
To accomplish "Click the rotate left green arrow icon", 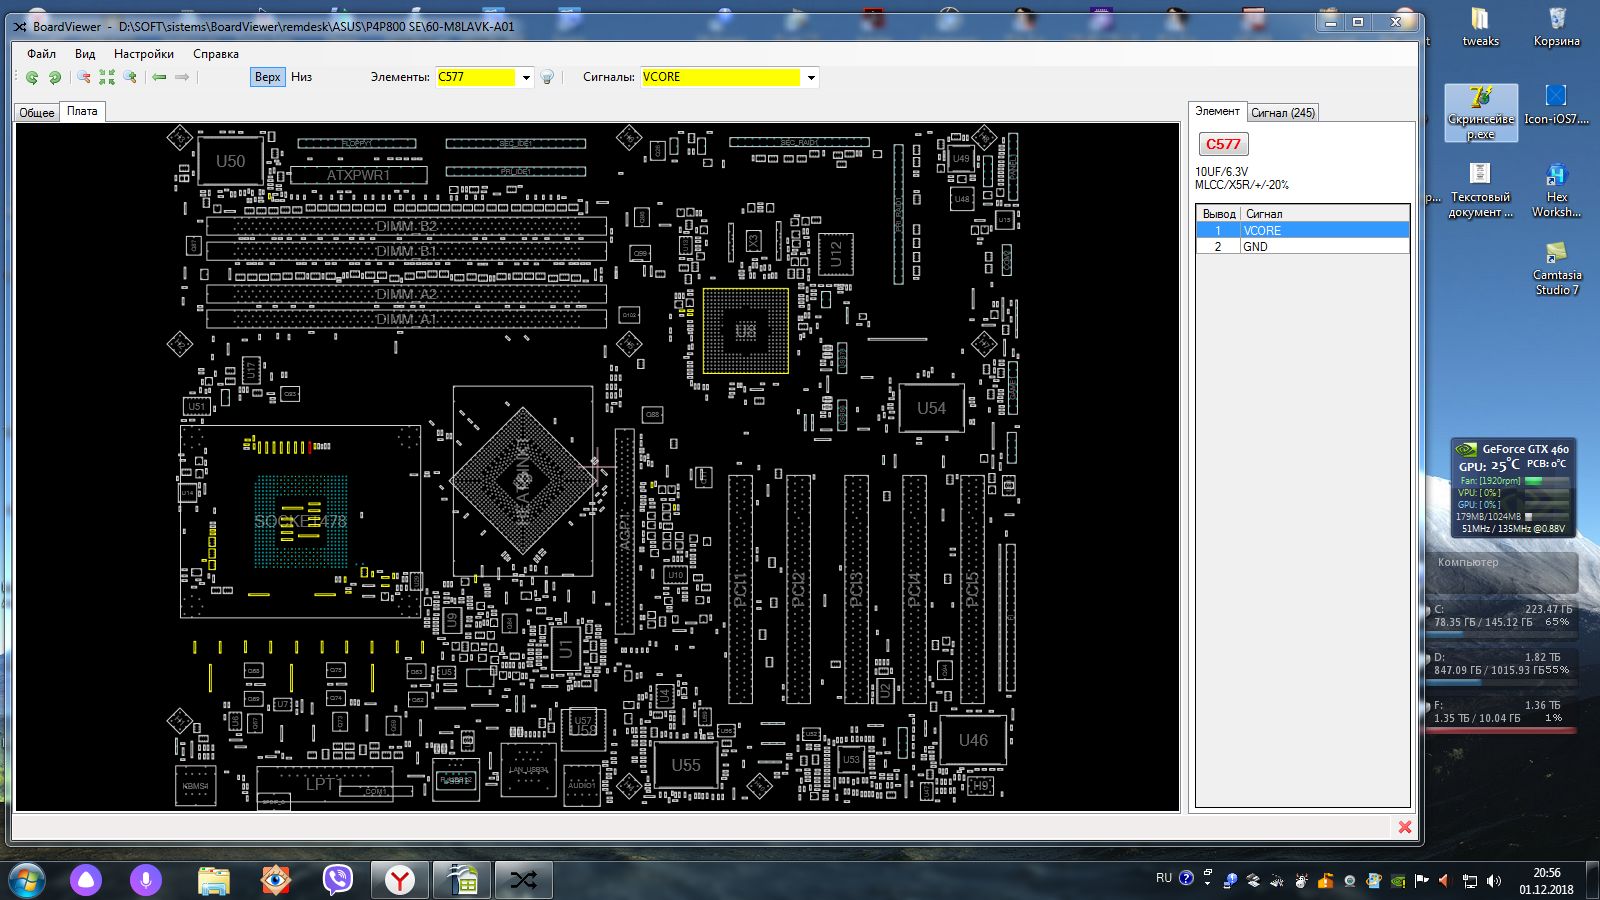I will (32, 77).
